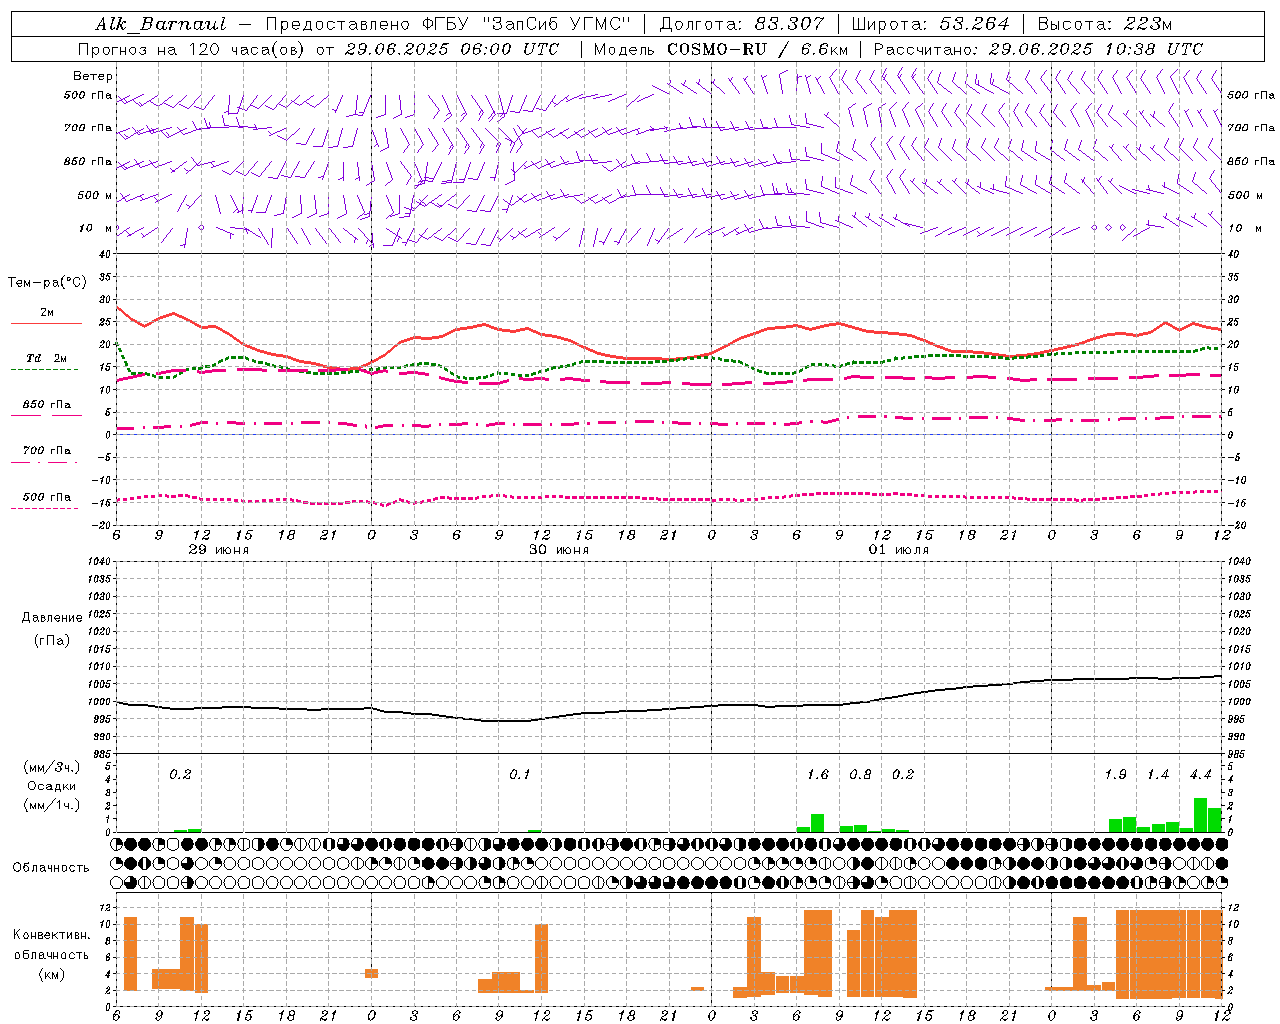Click the 'Давление' pressure panel label
This screenshot has width=1280, height=1024.
pyautogui.click(x=52, y=618)
